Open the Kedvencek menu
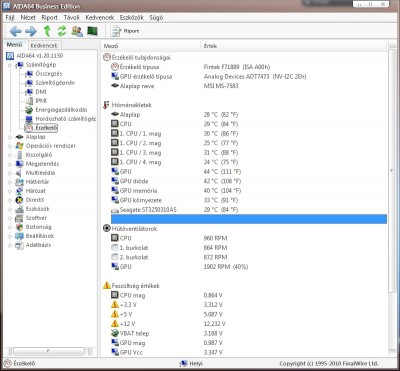This screenshot has height=371, width=400. pos(100,17)
